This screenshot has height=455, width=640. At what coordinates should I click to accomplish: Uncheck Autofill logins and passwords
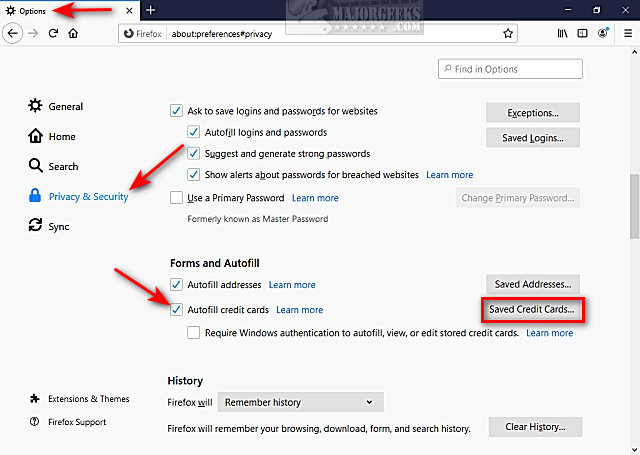(x=193, y=132)
